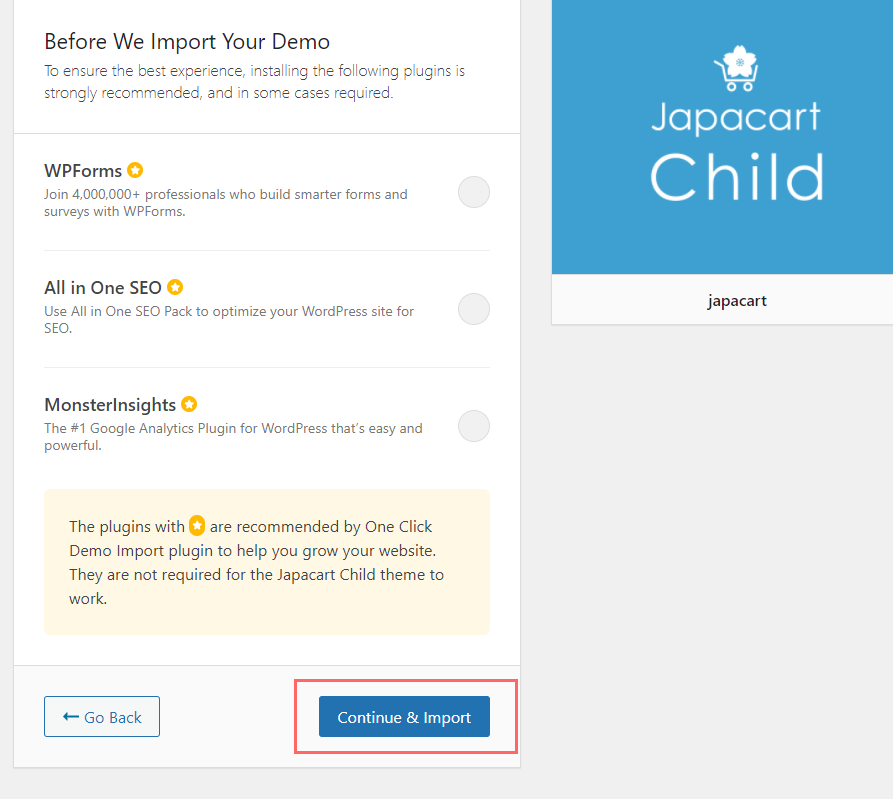This screenshot has height=799, width=893.
Task: Click the 'Before We Import Your Demo' heading
Action: pos(187,42)
